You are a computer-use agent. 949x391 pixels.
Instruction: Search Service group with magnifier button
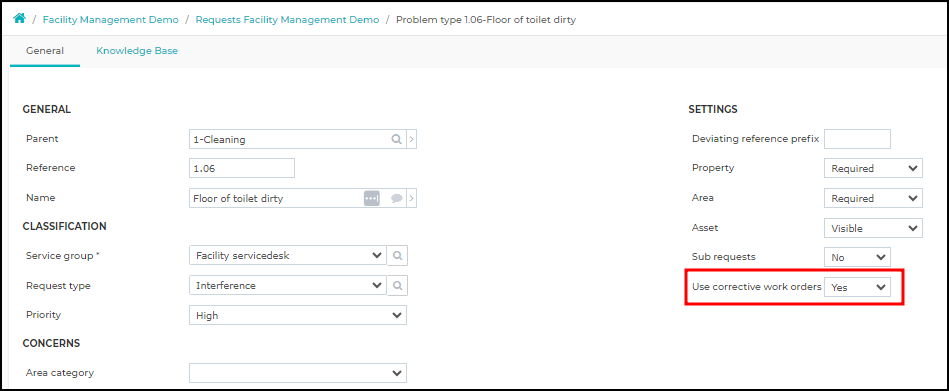(398, 255)
